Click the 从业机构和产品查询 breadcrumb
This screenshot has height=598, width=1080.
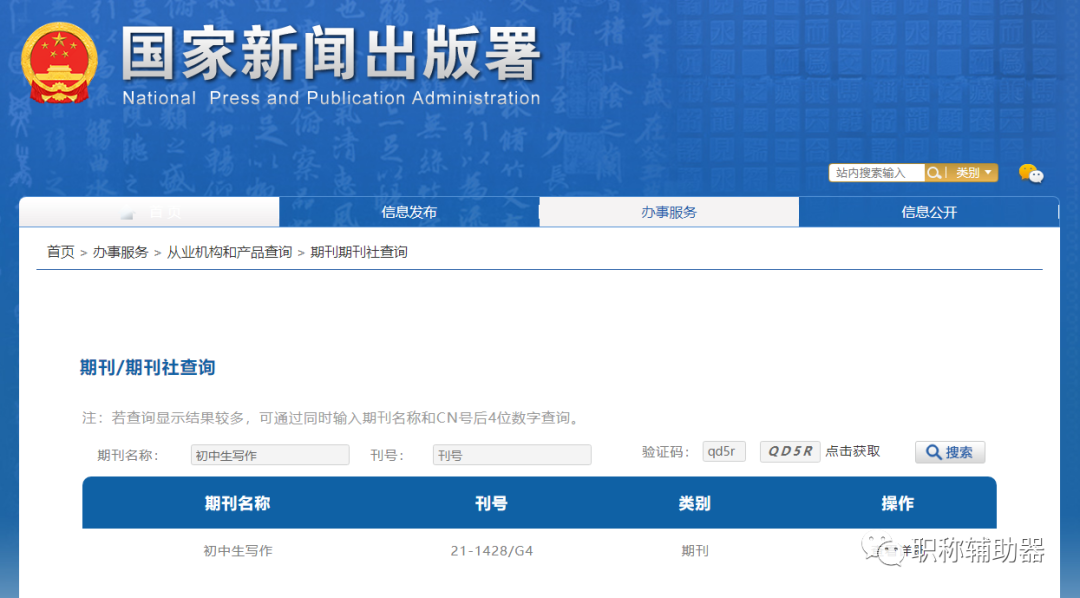(x=229, y=252)
